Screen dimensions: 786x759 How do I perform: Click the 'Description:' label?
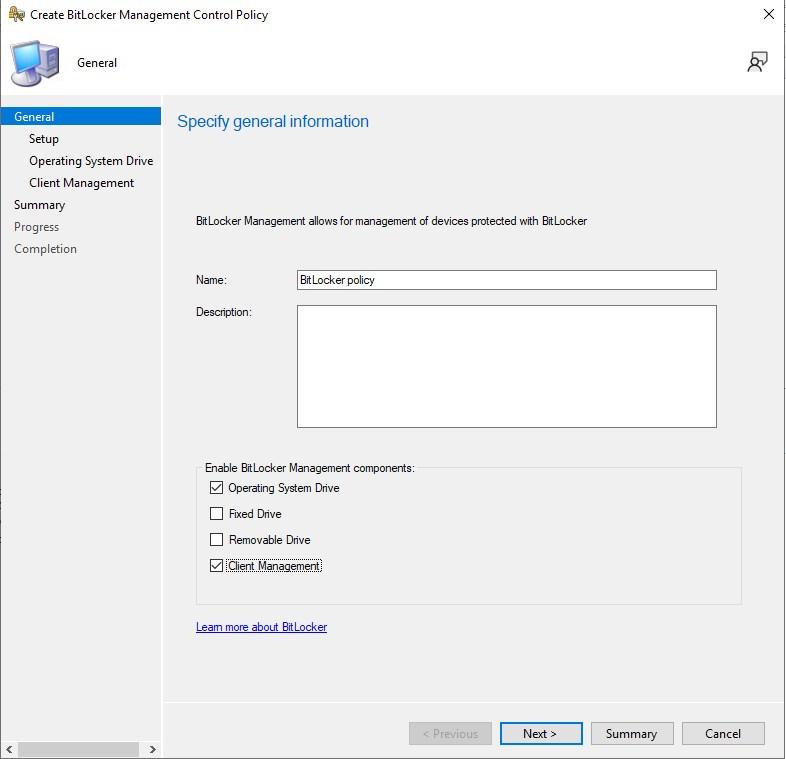tap(224, 312)
